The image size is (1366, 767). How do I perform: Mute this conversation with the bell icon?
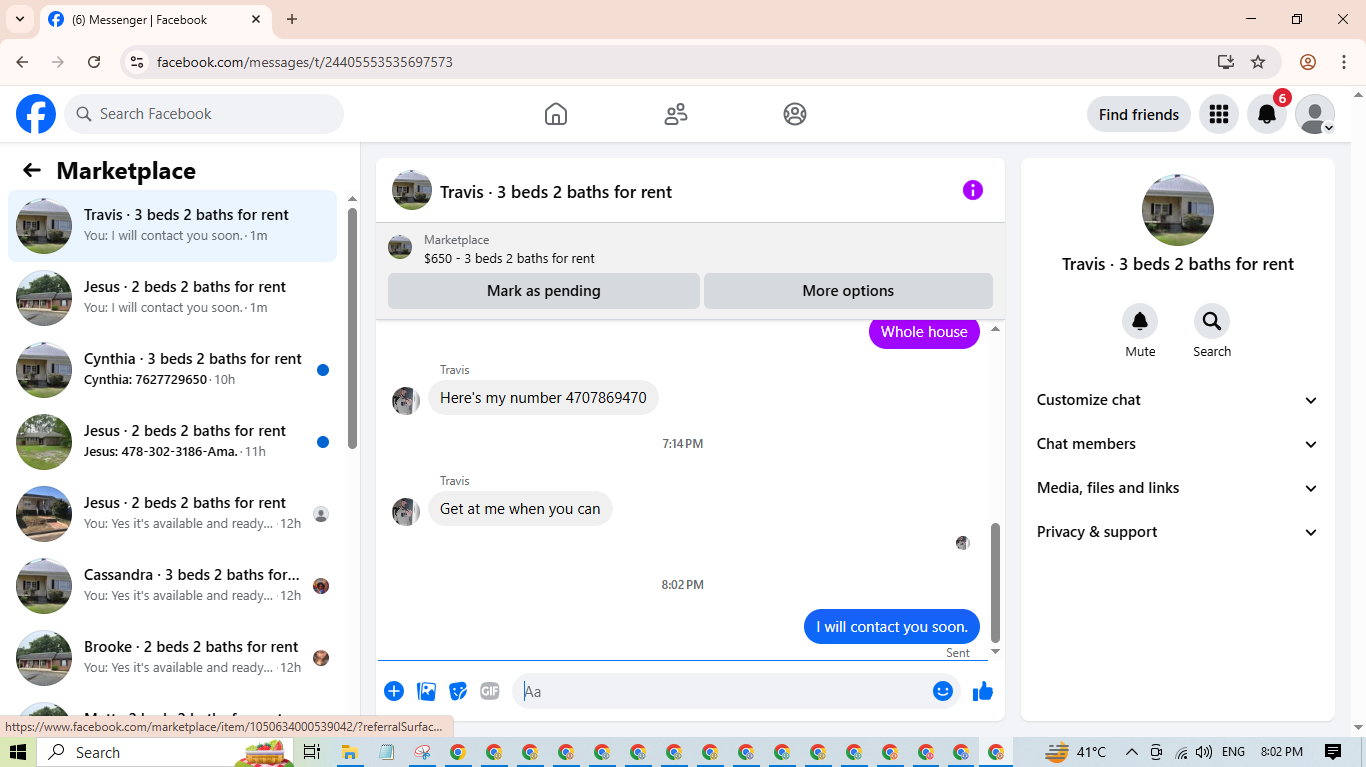(x=1140, y=321)
